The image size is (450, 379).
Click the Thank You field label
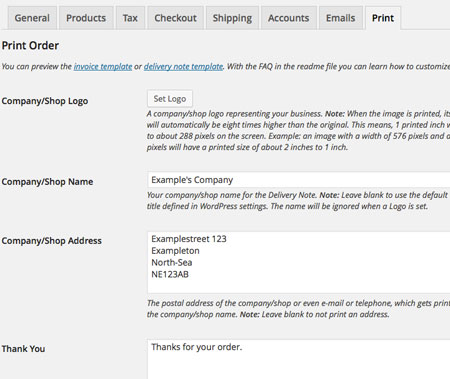click(23, 349)
